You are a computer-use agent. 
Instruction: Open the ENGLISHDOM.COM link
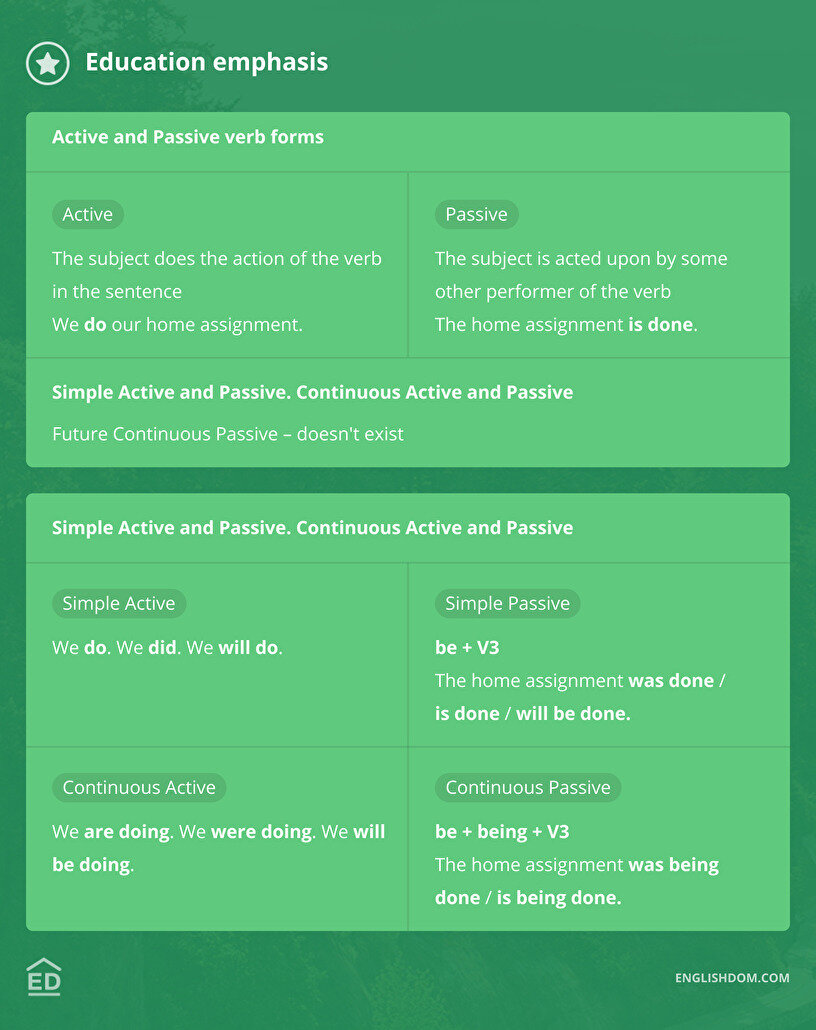point(732,978)
